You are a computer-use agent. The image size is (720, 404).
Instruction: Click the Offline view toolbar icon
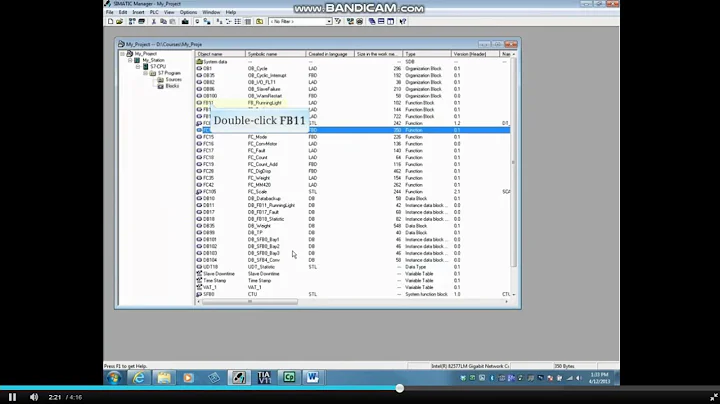(x=197, y=22)
